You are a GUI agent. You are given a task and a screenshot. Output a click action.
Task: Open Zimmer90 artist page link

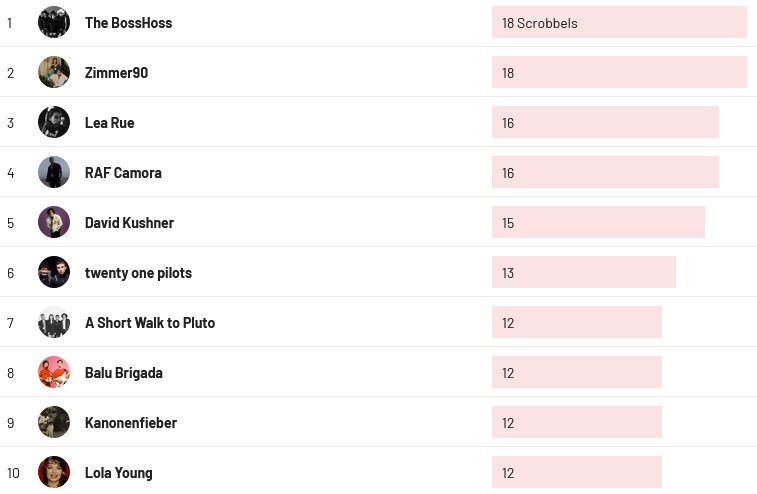(x=116, y=73)
